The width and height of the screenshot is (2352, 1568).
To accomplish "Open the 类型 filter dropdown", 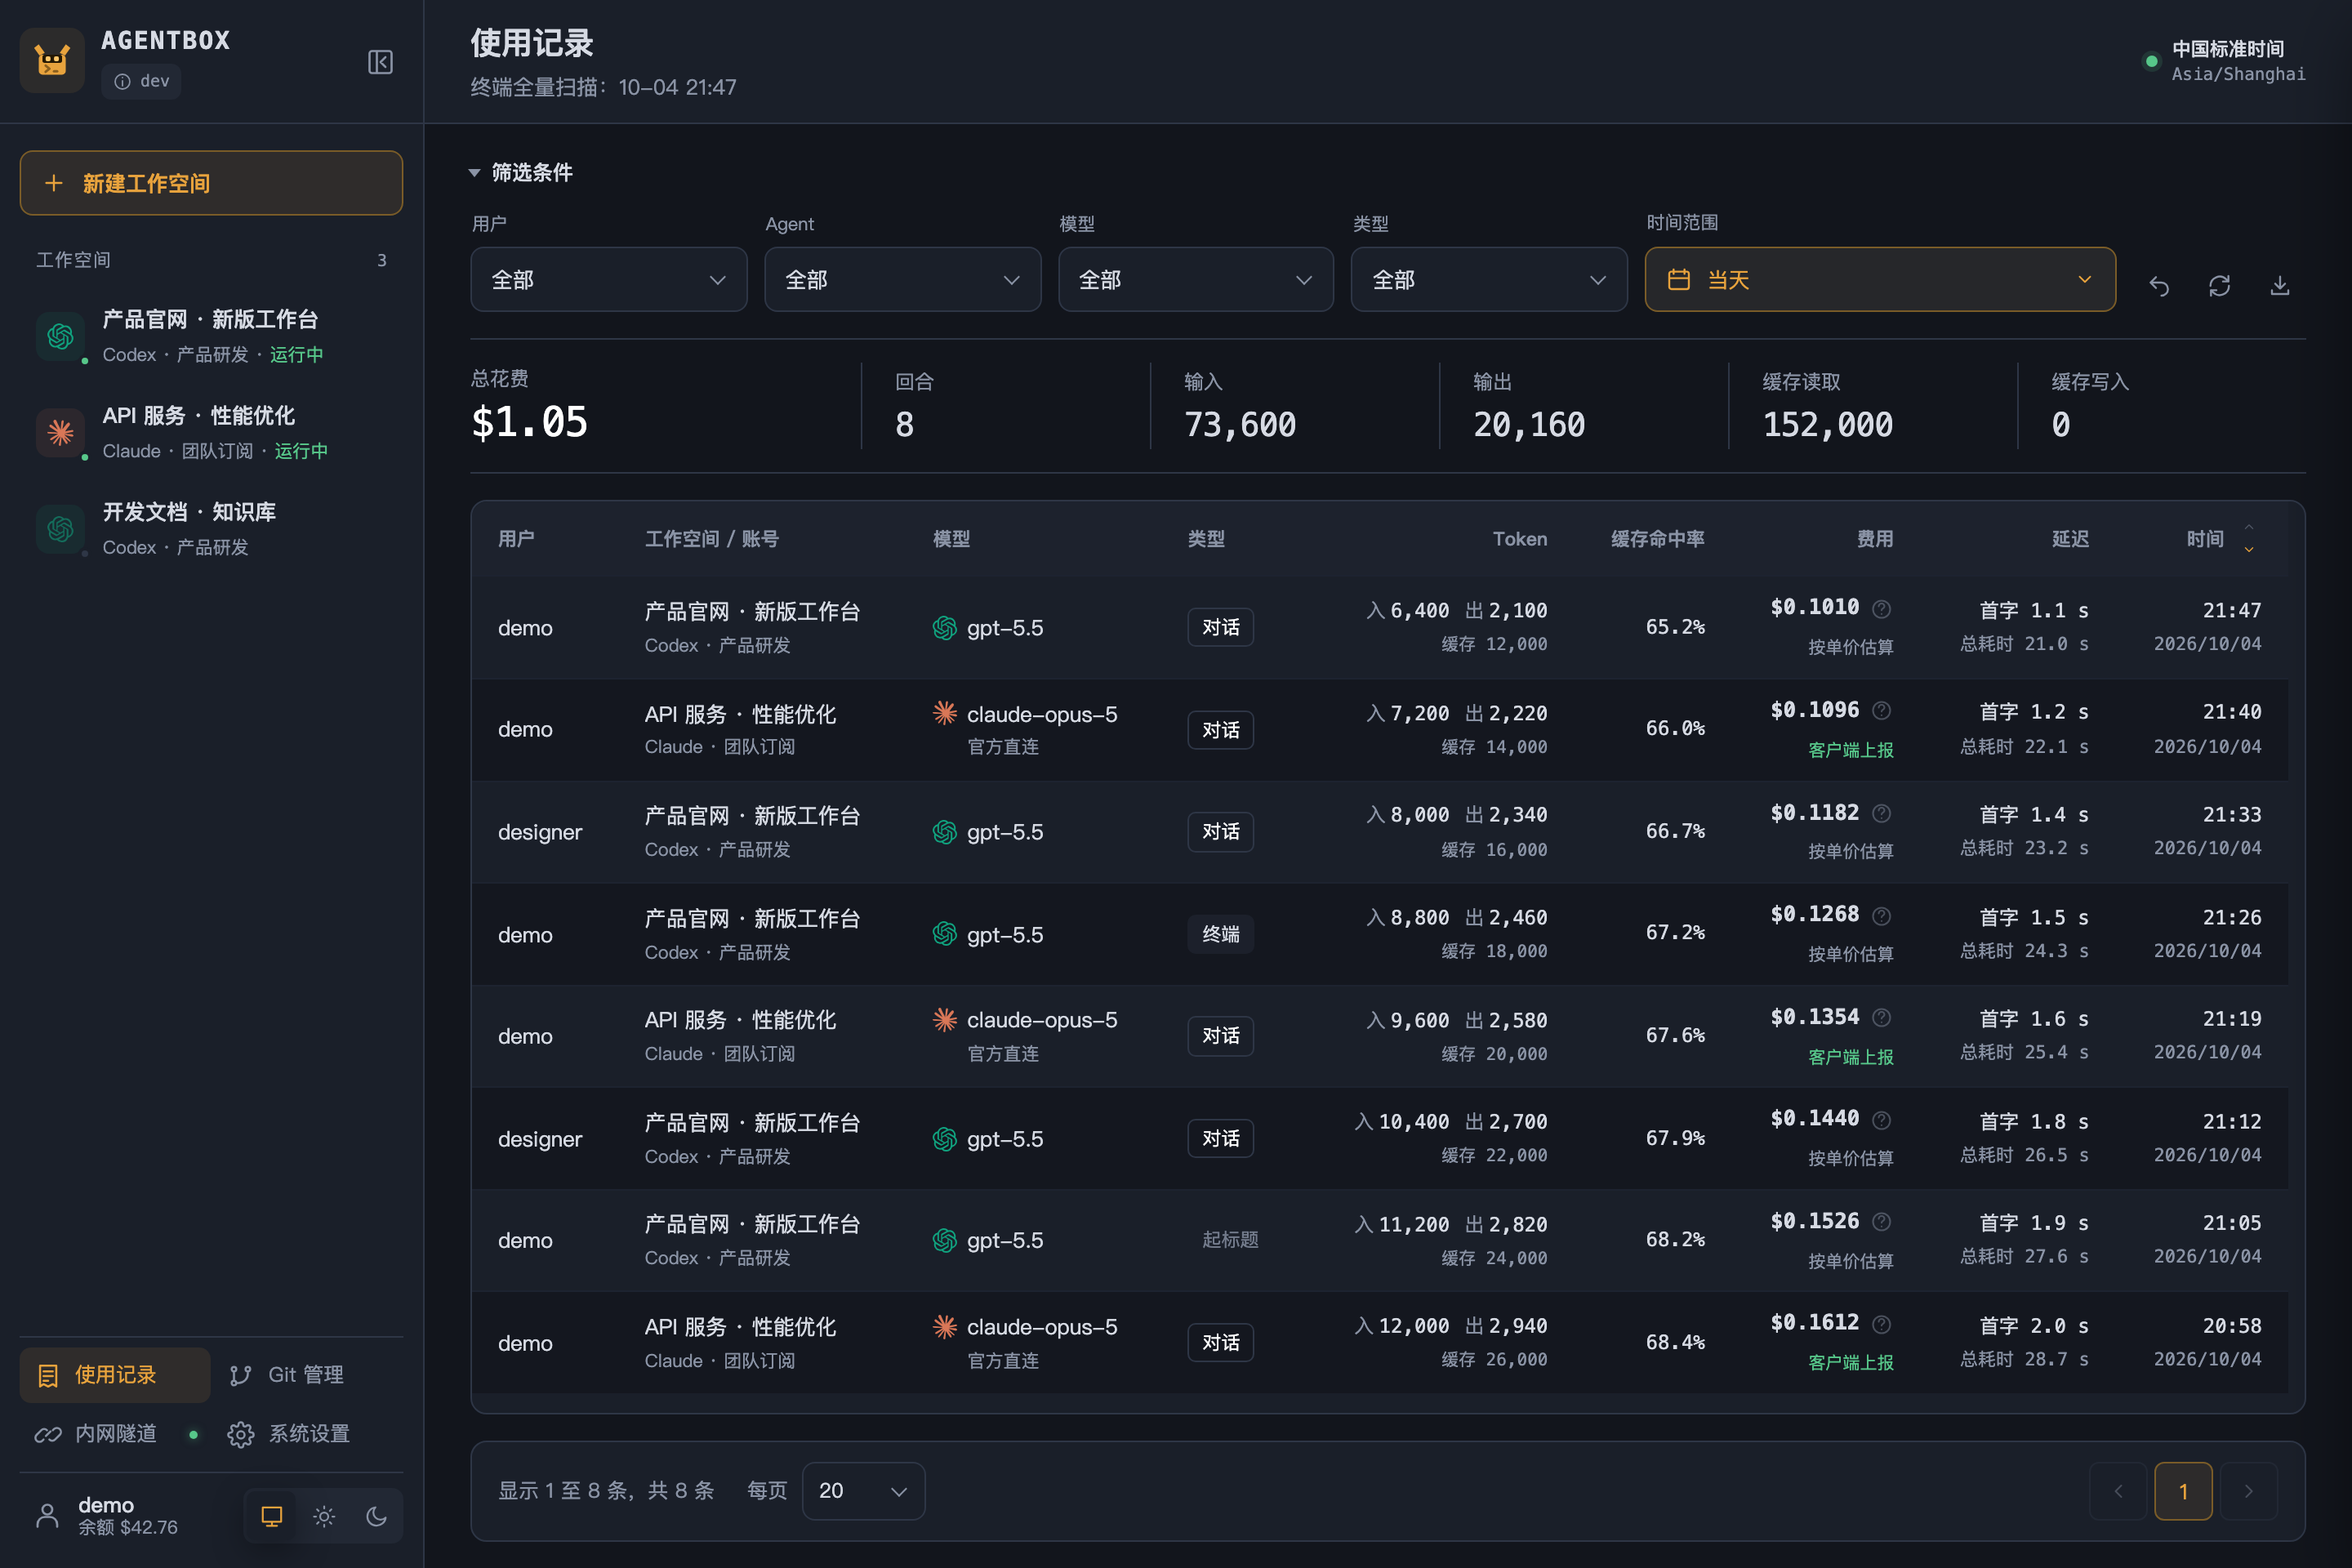I will point(1489,279).
